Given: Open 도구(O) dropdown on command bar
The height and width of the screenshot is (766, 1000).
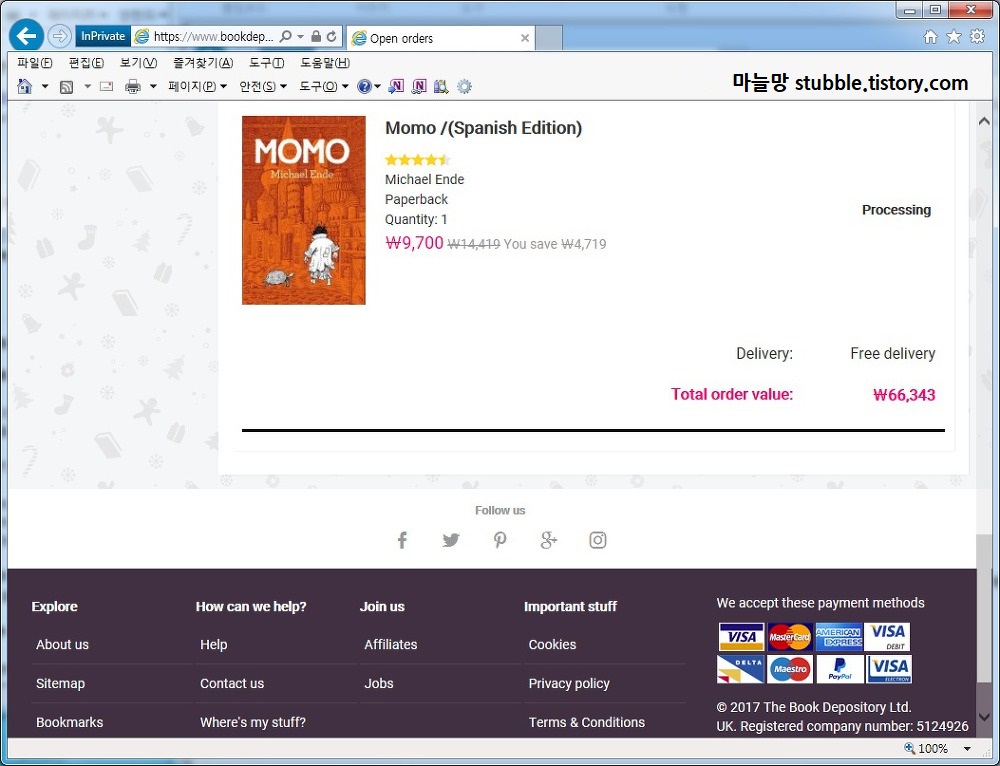Looking at the screenshot, I should point(324,86).
